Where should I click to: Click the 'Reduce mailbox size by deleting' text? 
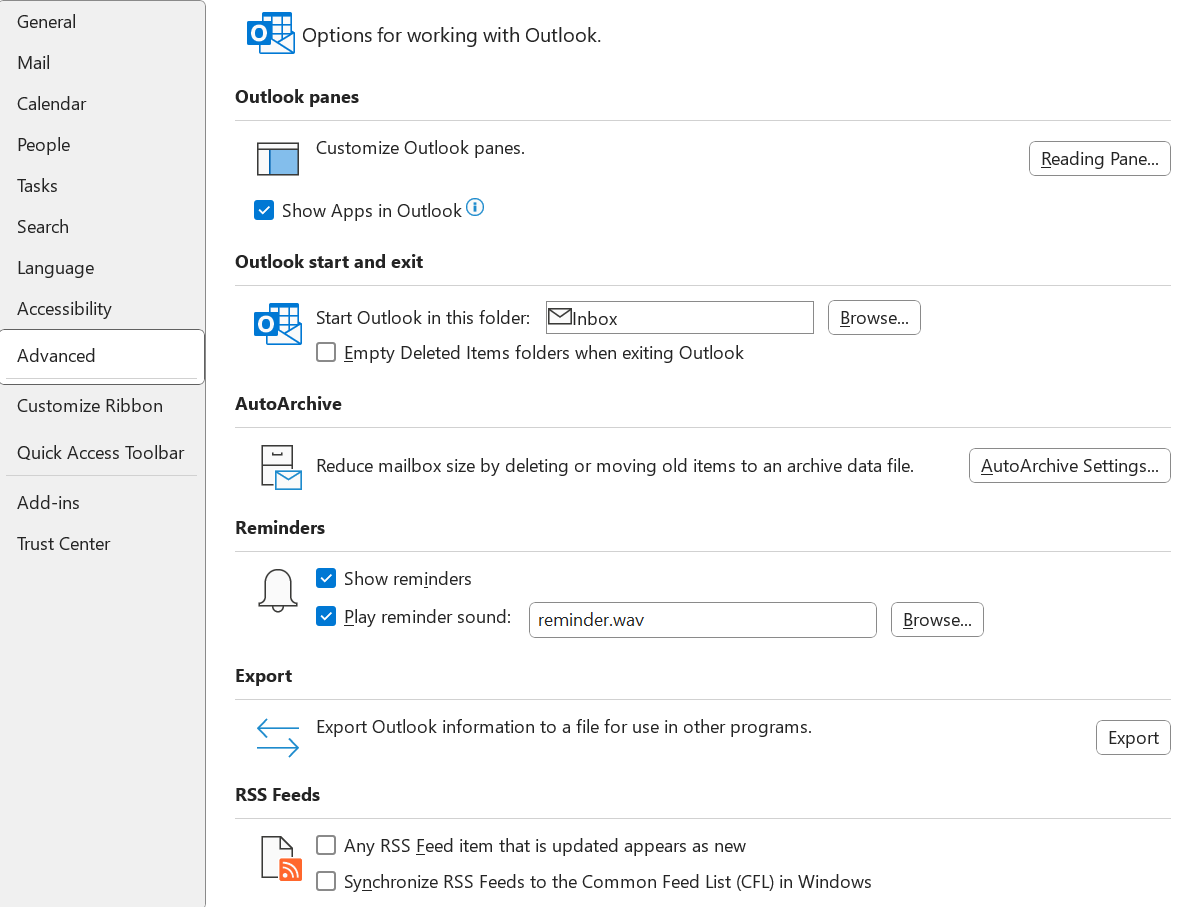click(x=615, y=466)
